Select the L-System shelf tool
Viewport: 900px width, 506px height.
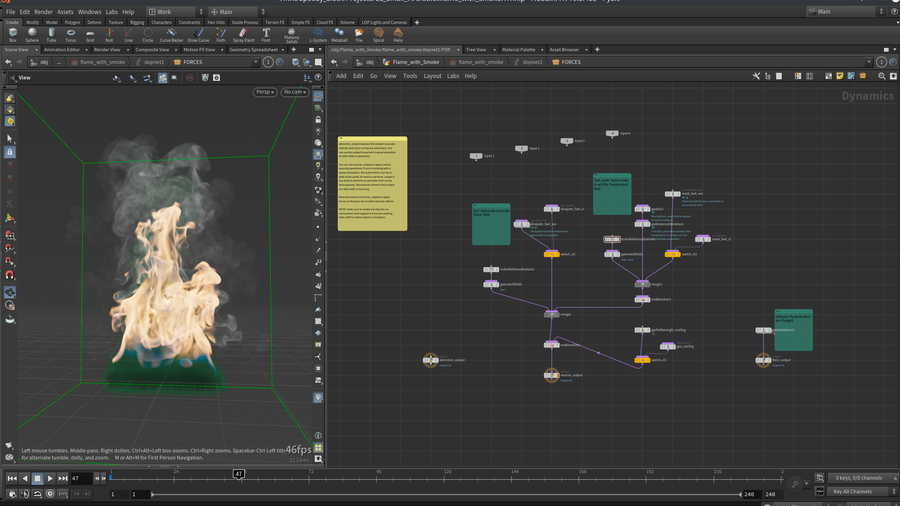pyautogui.click(x=317, y=35)
